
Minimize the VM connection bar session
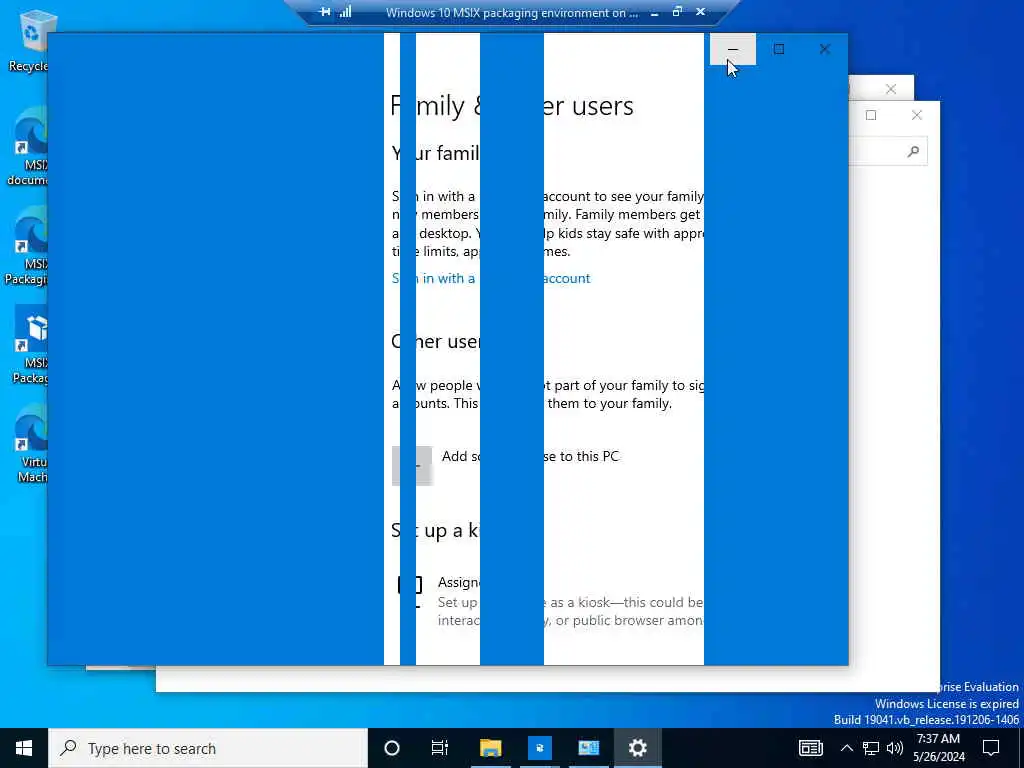(x=654, y=12)
